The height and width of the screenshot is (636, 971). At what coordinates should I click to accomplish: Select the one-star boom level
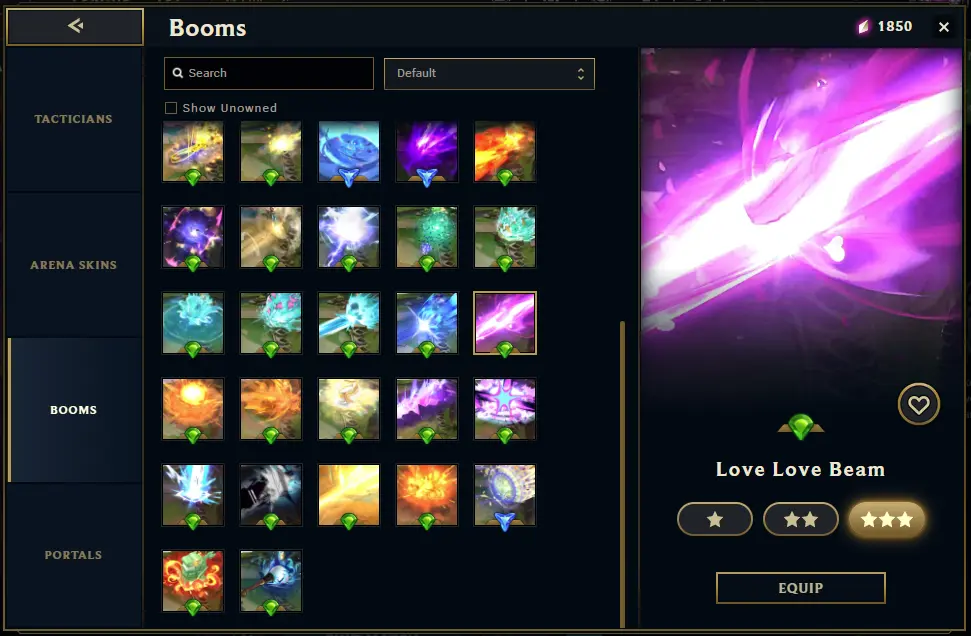tap(715, 519)
